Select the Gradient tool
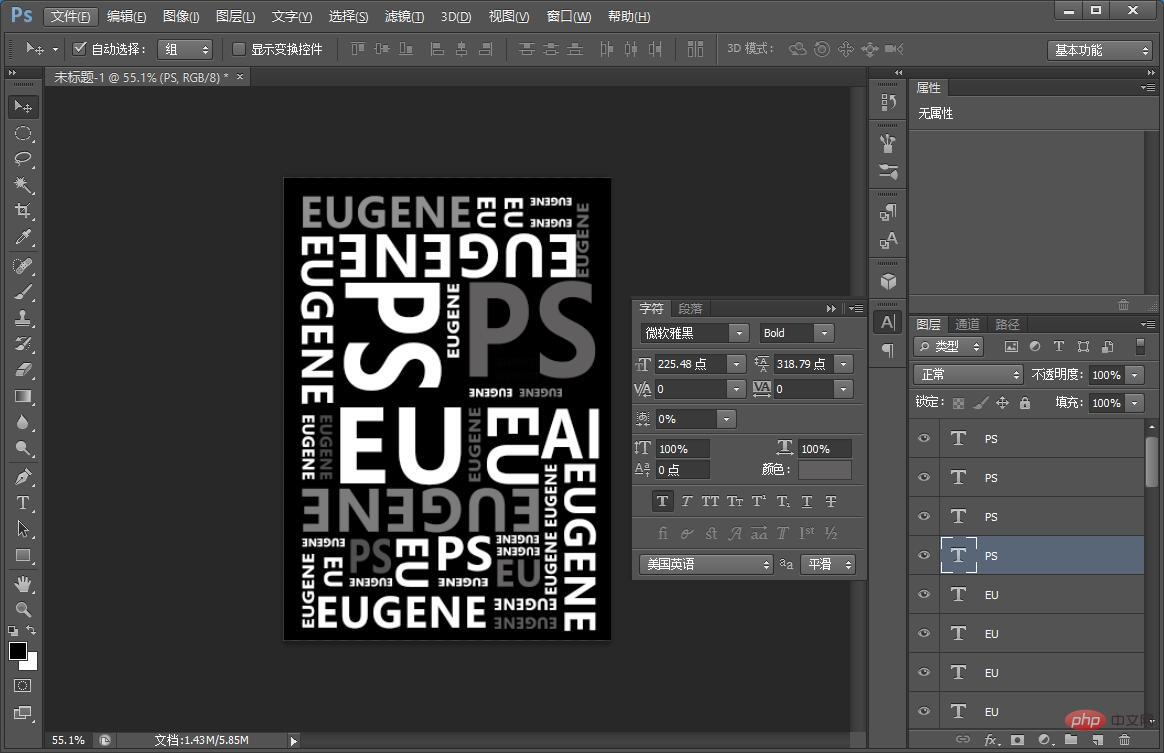 23,396
